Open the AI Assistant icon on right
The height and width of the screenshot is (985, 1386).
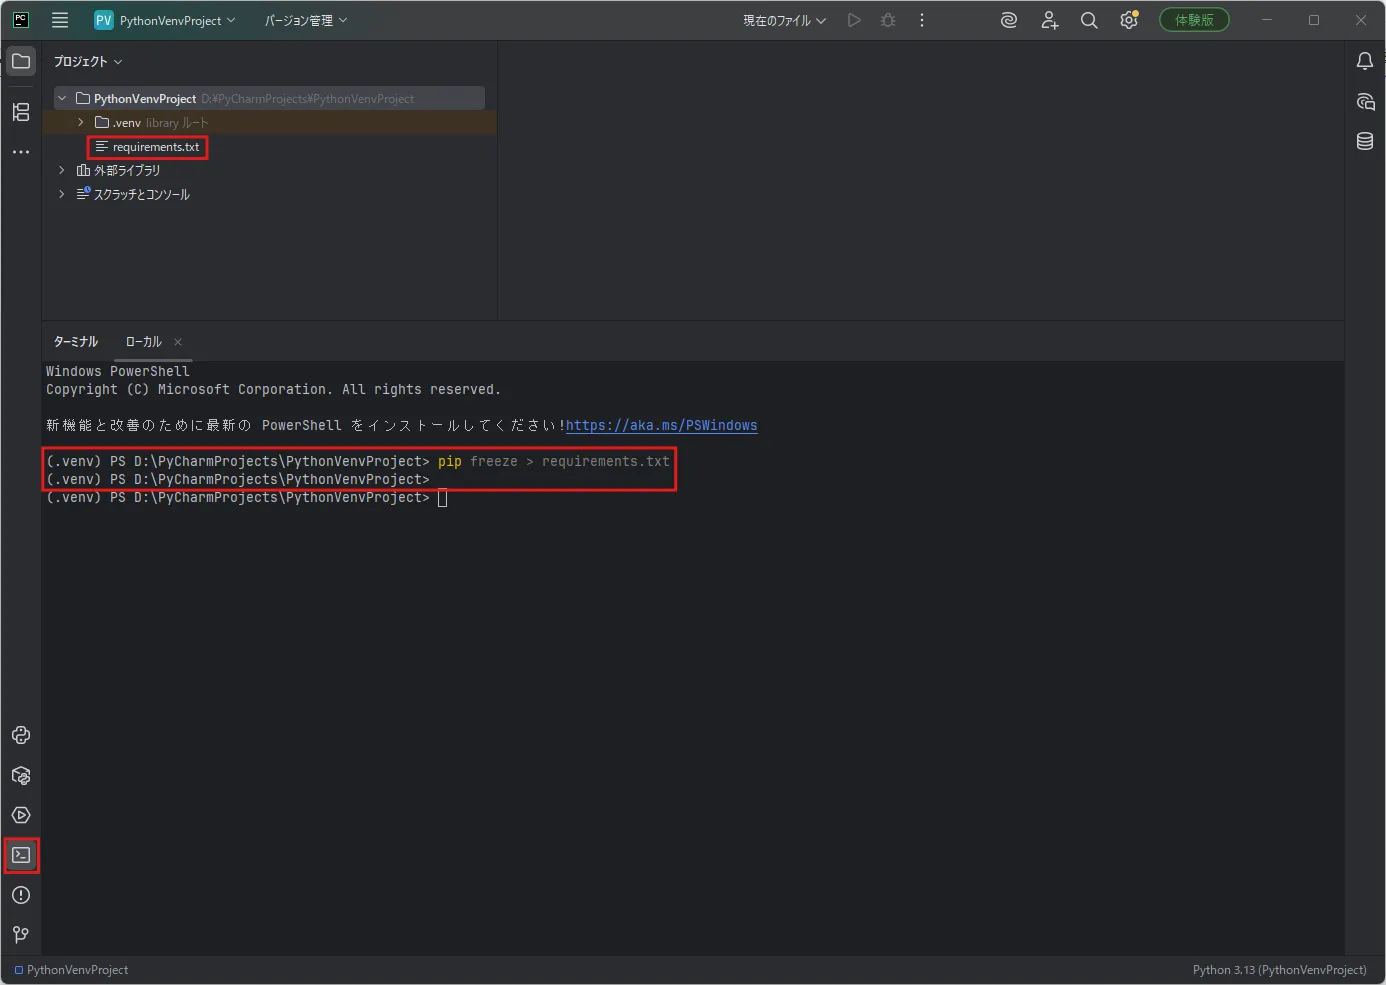1365,101
